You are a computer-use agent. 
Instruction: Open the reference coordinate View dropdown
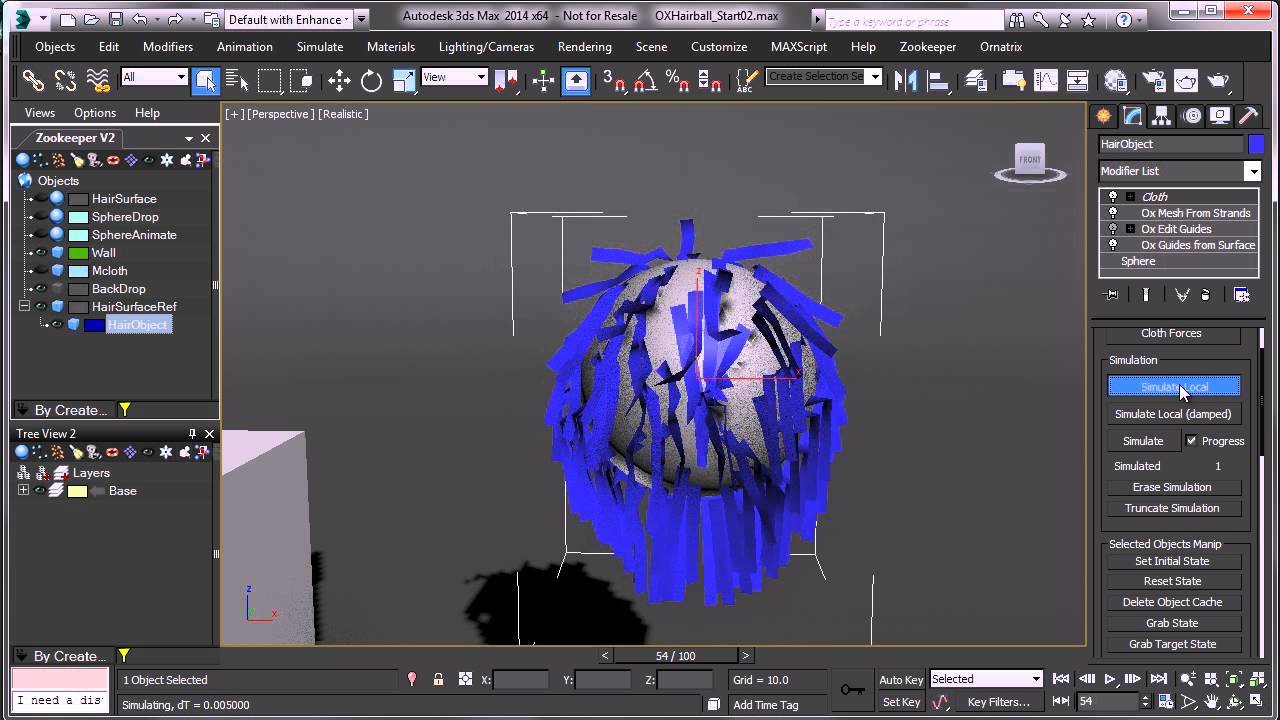(481, 77)
